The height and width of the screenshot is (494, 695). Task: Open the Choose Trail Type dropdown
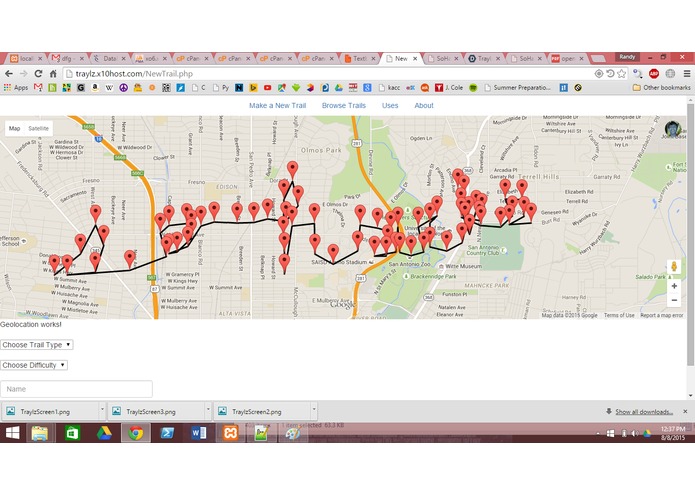pyautogui.click(x=37, y=345)
